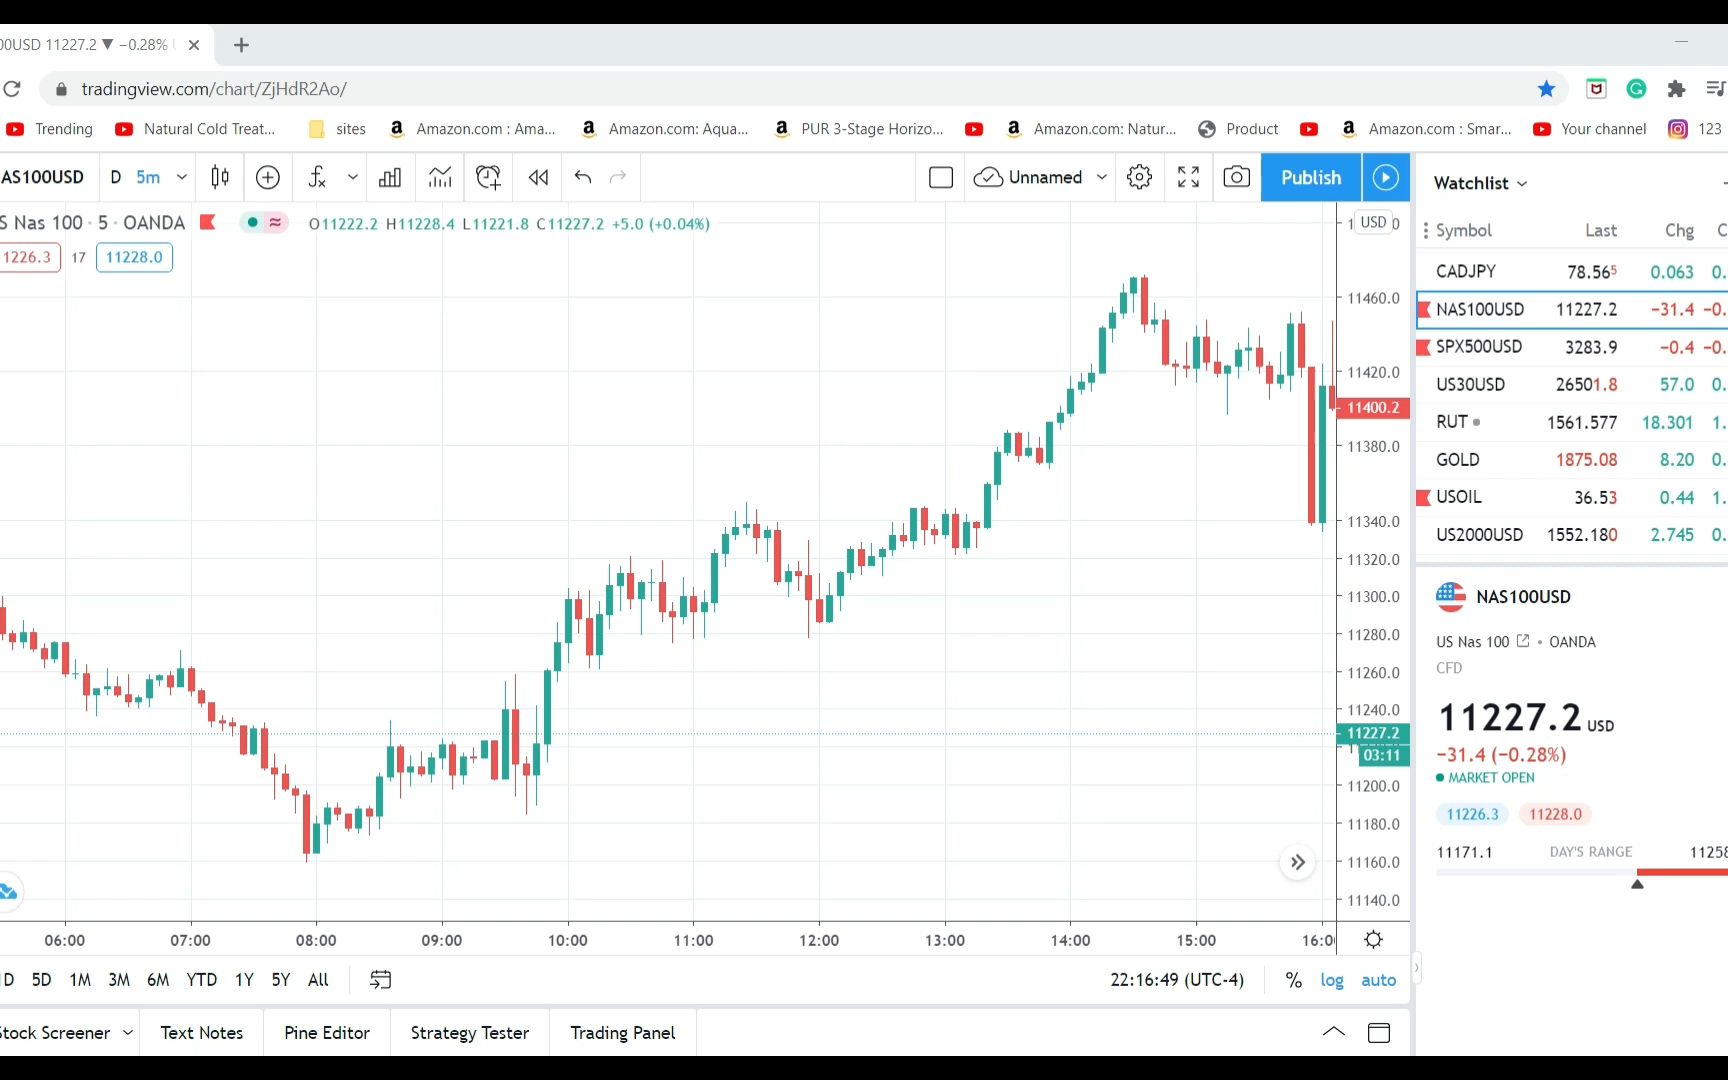The height and width of the screenshot is (1080, 1728).
Task: Click the Publish button
Action: [1311, 177]
